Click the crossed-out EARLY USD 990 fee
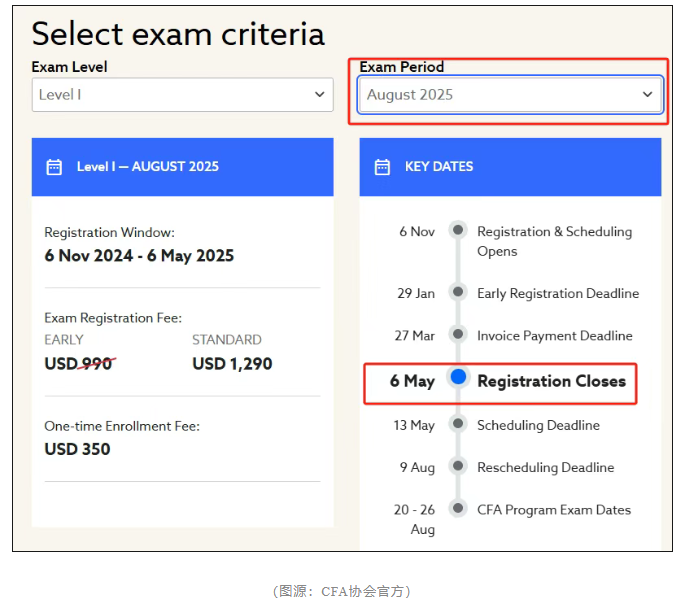 coord(79,364)
